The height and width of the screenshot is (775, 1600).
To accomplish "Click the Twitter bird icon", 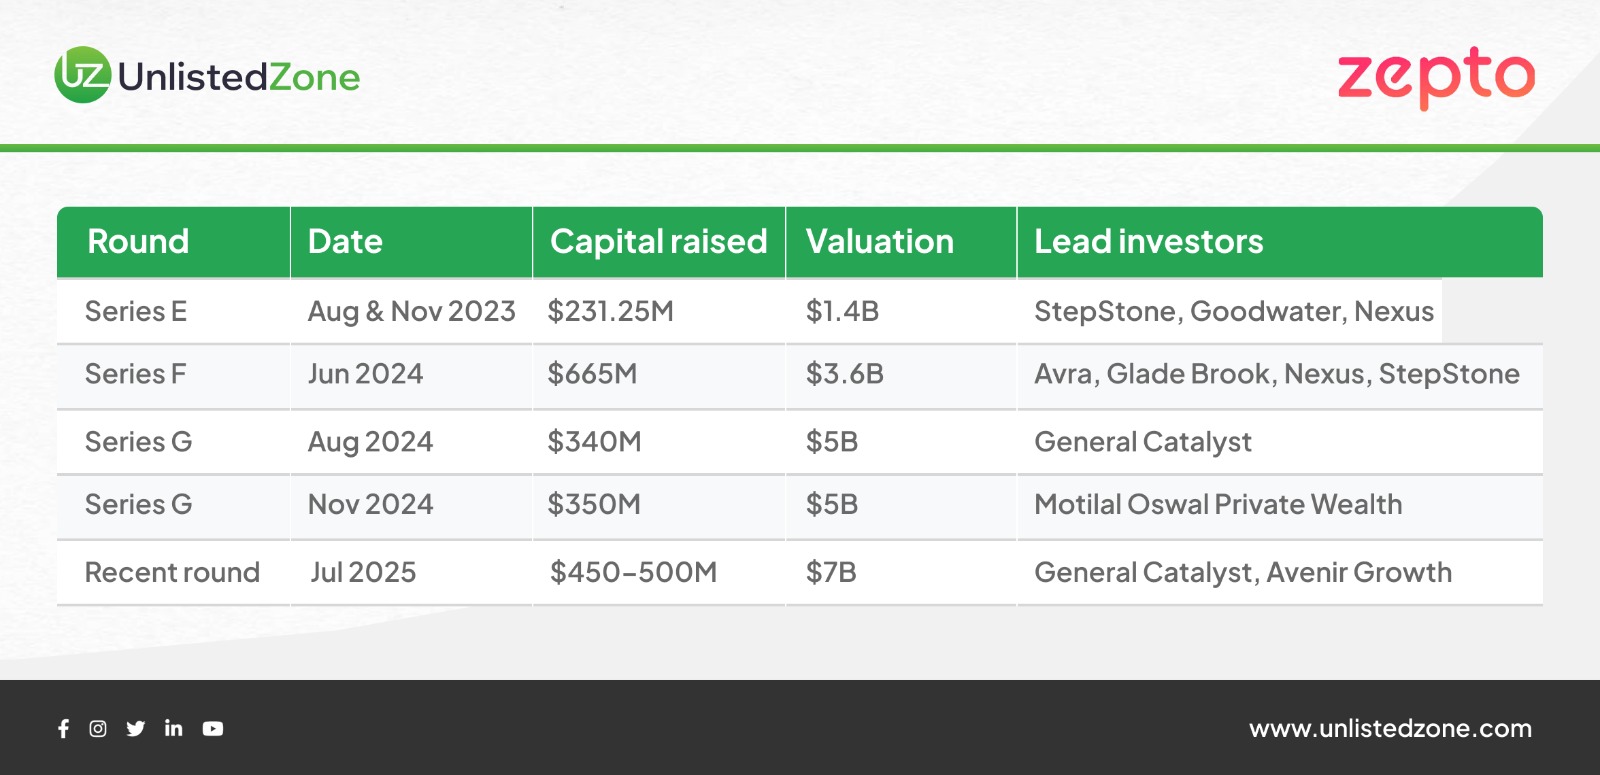I will (136, 729).
